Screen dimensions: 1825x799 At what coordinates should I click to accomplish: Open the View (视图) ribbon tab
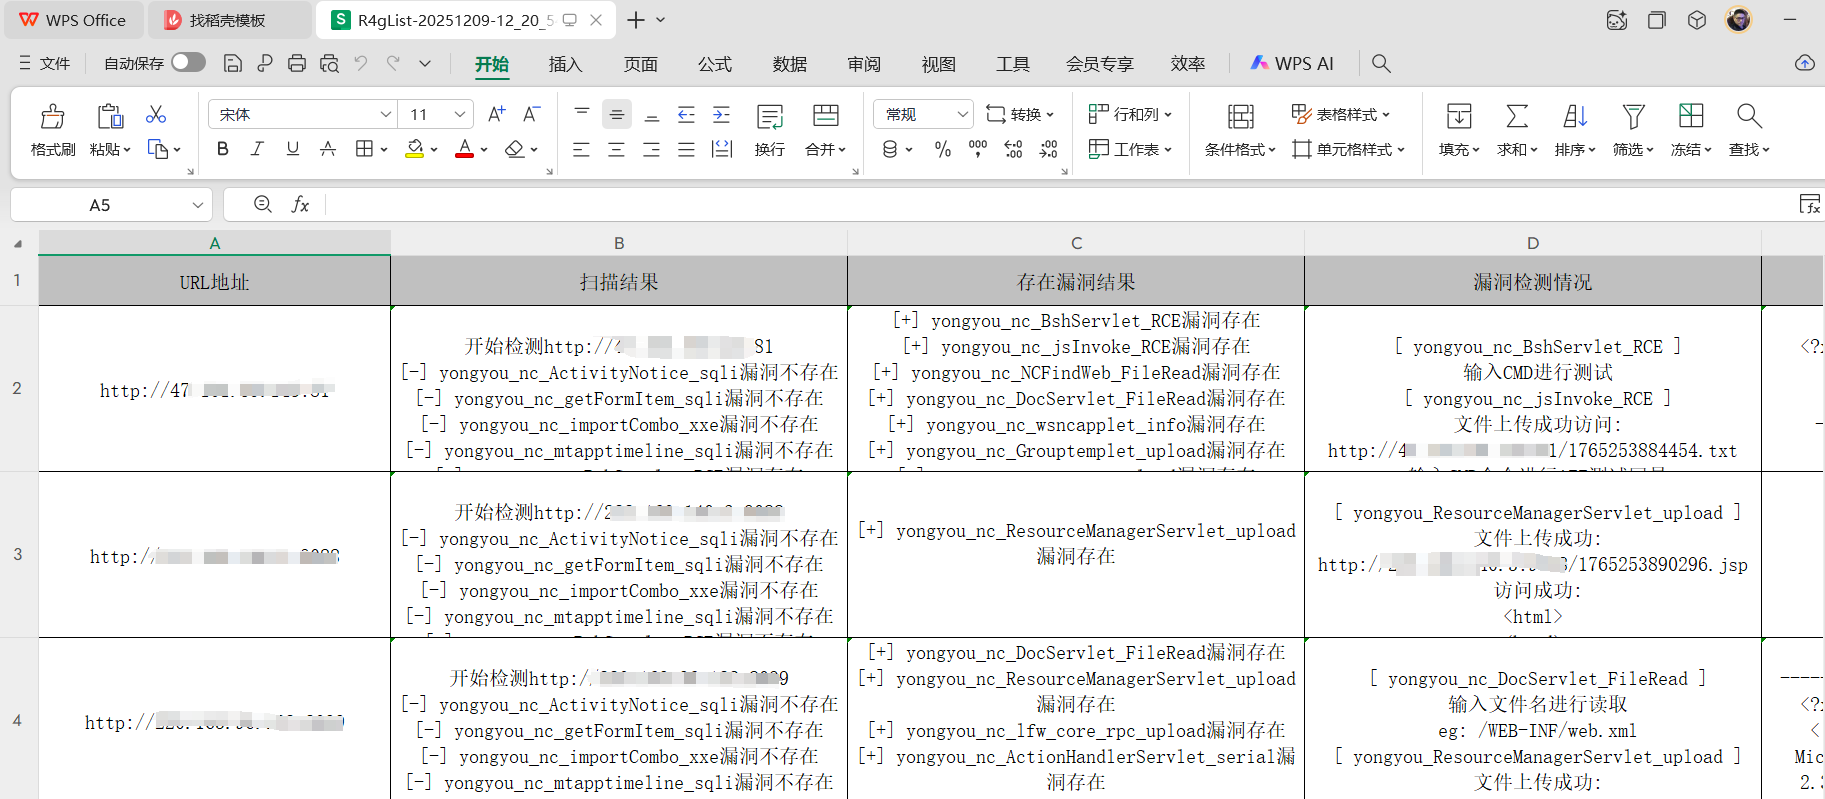click(938, 64)
